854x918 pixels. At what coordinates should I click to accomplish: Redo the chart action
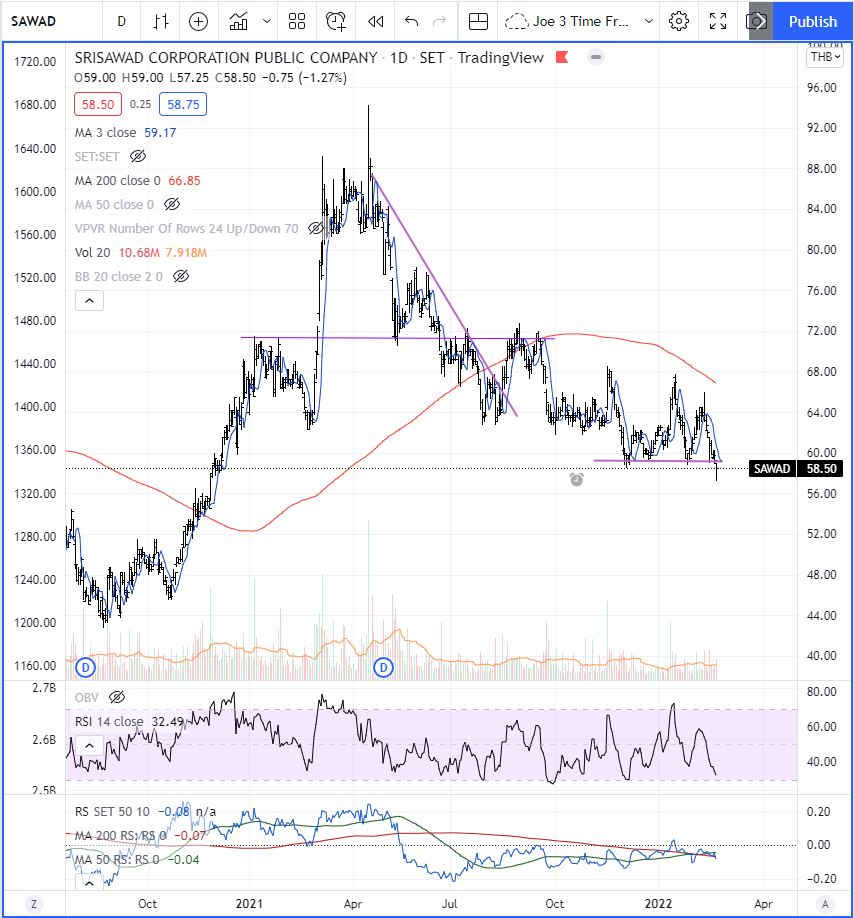(x=439, y=22)
